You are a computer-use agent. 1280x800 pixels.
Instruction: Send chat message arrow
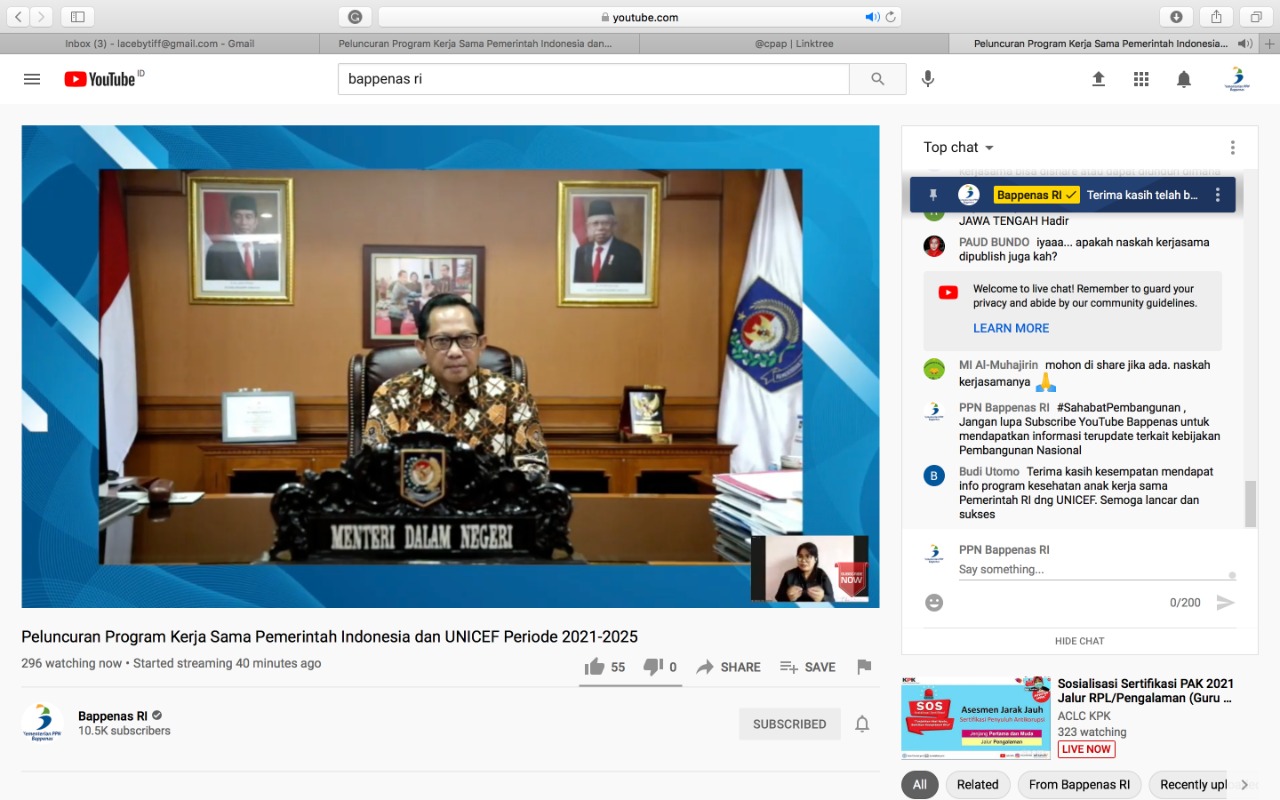tap(1225, 603)
